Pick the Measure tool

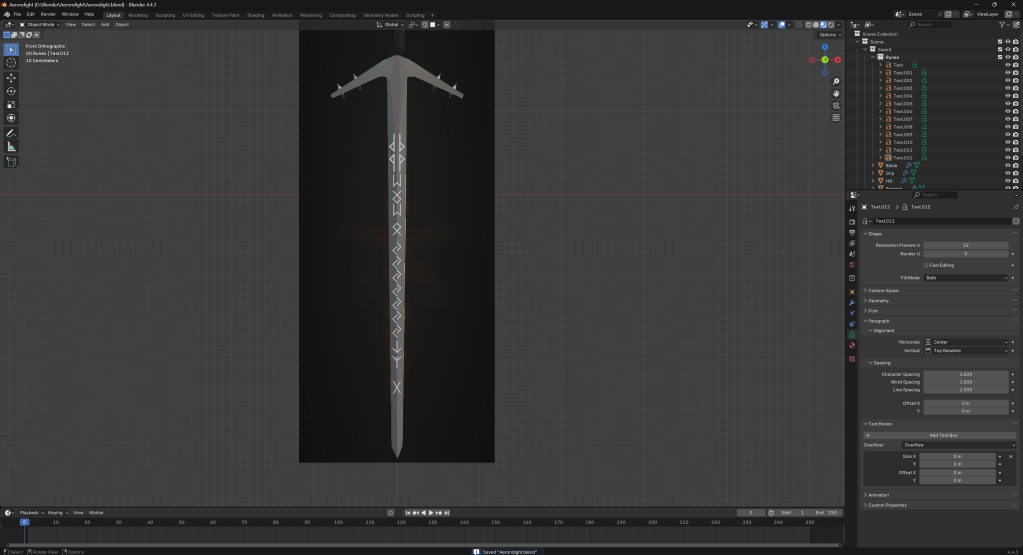click(11, 146)
